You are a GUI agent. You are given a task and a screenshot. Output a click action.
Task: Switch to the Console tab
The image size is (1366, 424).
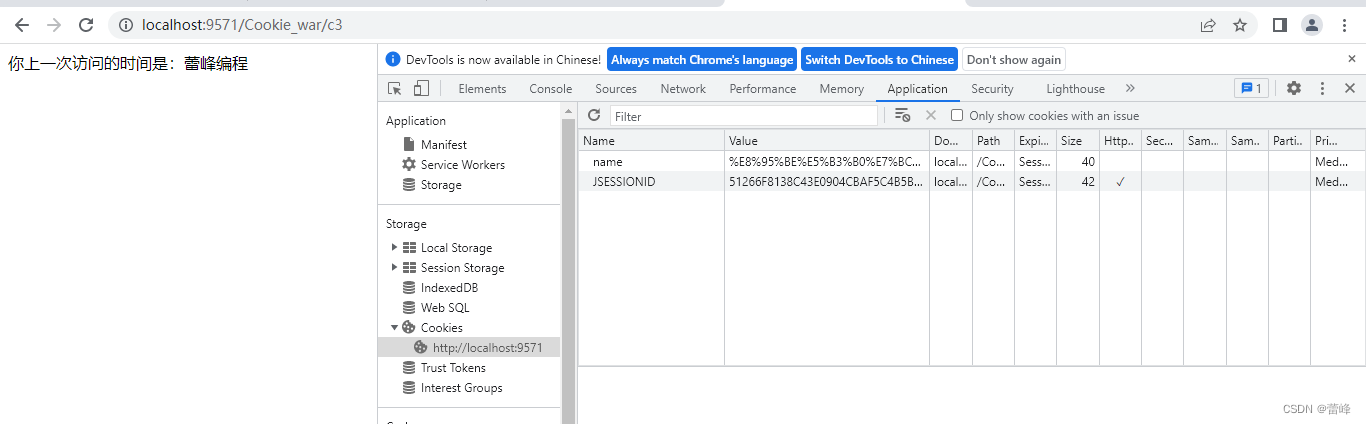coord(550,89)
